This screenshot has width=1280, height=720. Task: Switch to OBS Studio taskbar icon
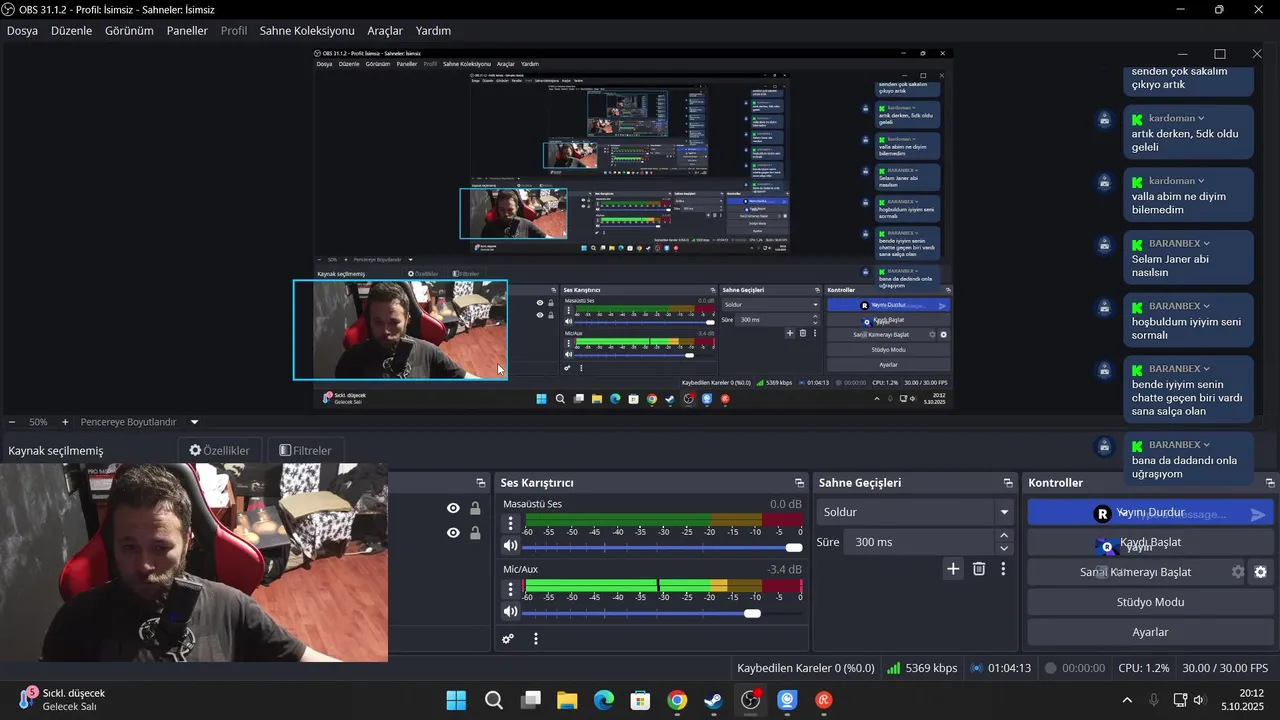click(750, 700)
